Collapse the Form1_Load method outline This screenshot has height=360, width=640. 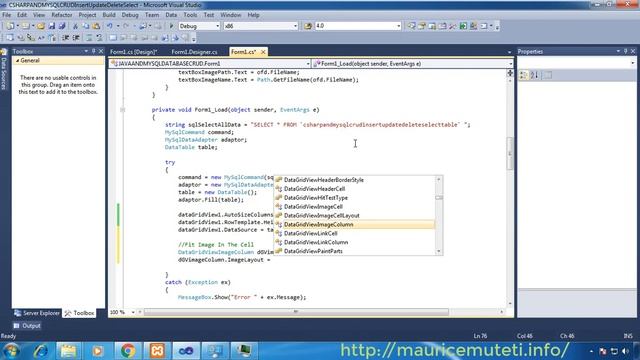pyautogui.click(x=122, y=110)
